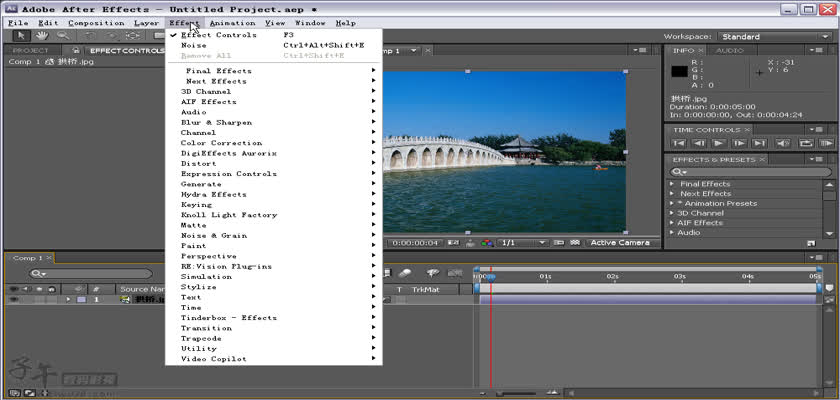Open the 1/1 resolution dropdown
840x400 pixels.
point(523,243)
